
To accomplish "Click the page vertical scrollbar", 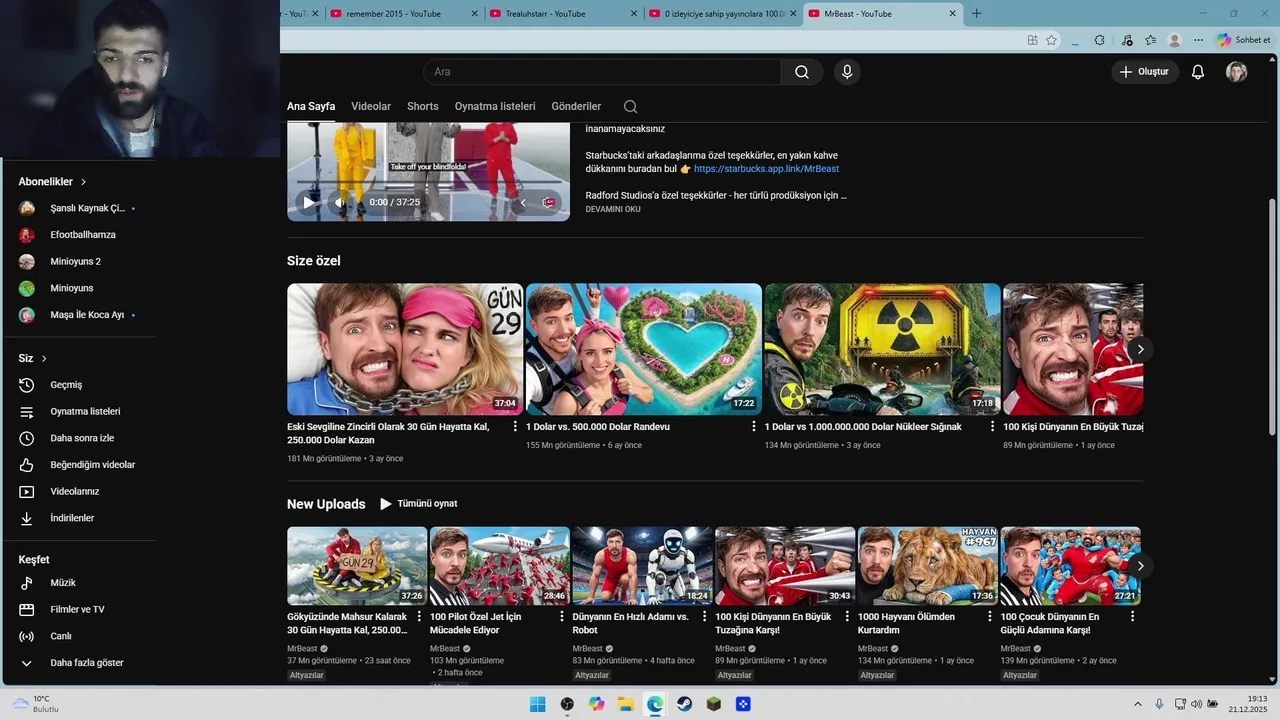I will pyautogui.click(x=1272, y=315).
